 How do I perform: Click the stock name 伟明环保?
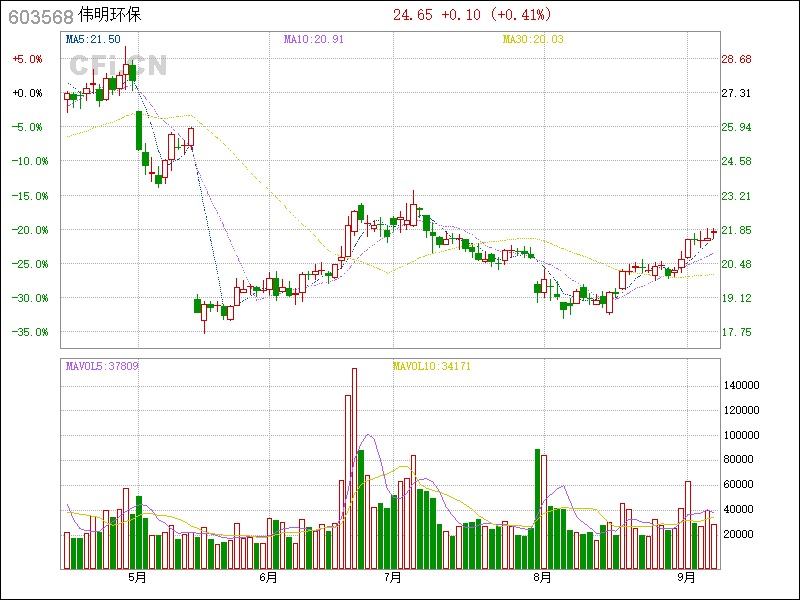pos(112,16)
